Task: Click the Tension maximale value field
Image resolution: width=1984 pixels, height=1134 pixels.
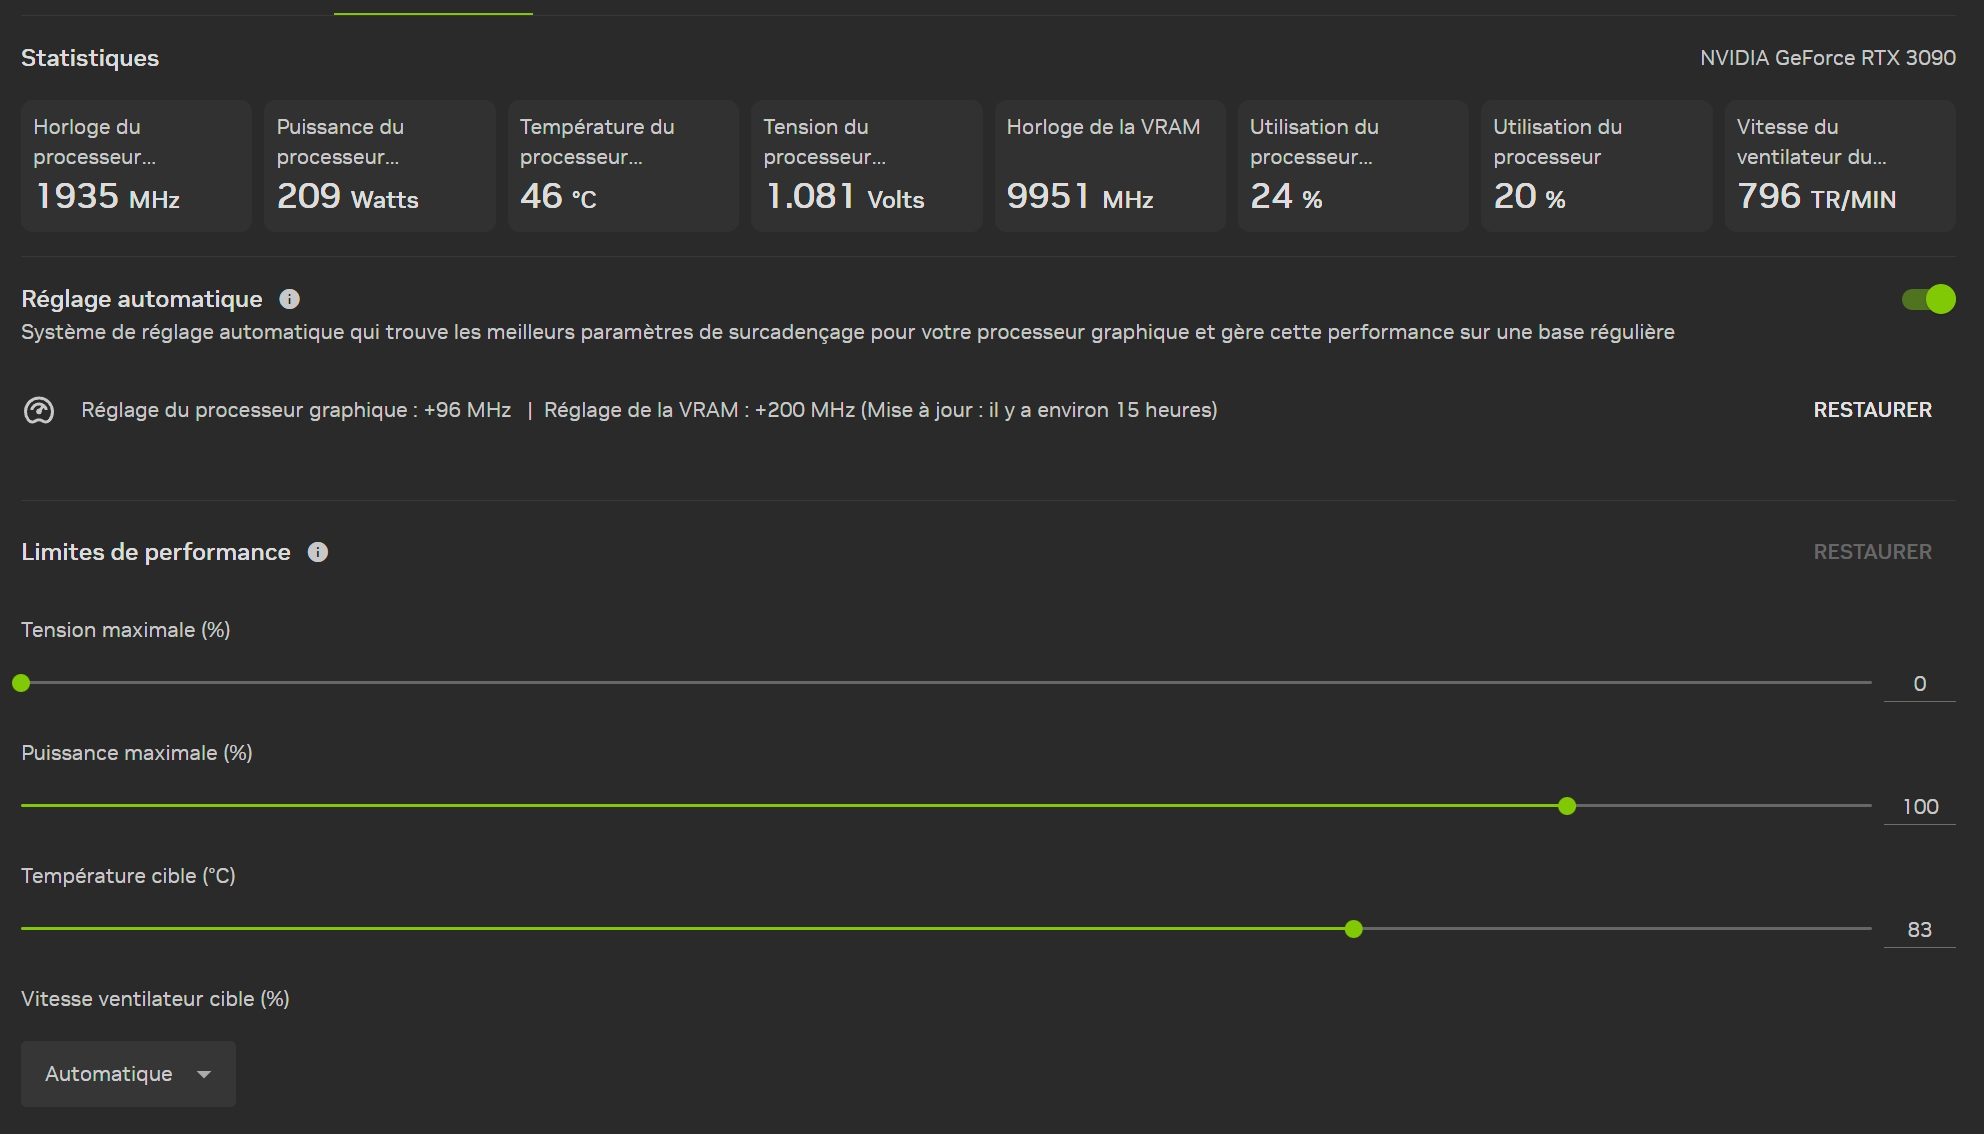Action: [x=1919, y=684]
